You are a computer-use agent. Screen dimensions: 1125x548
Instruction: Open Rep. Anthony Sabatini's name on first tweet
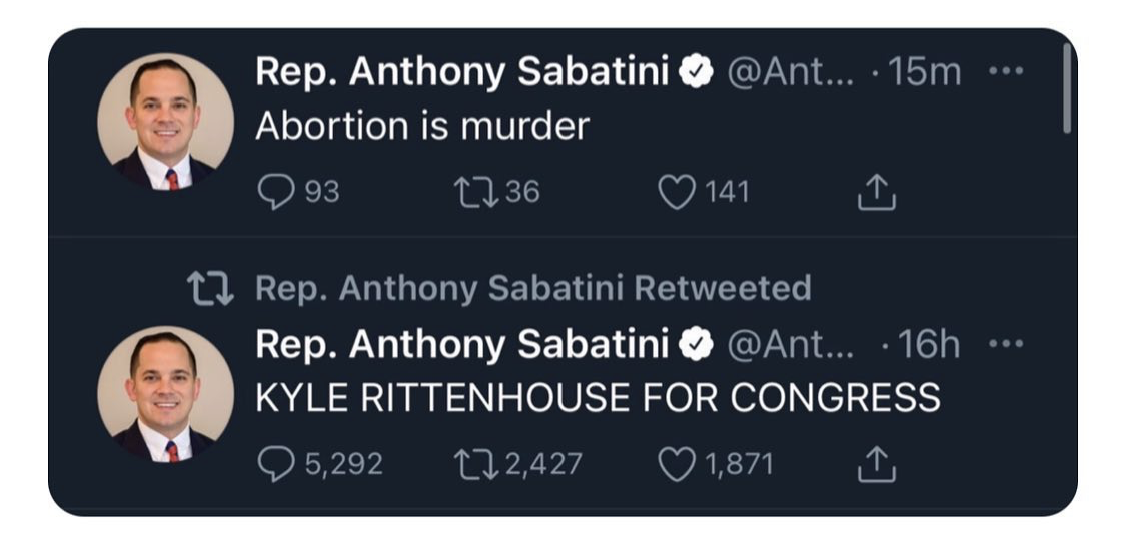point(462,73)
